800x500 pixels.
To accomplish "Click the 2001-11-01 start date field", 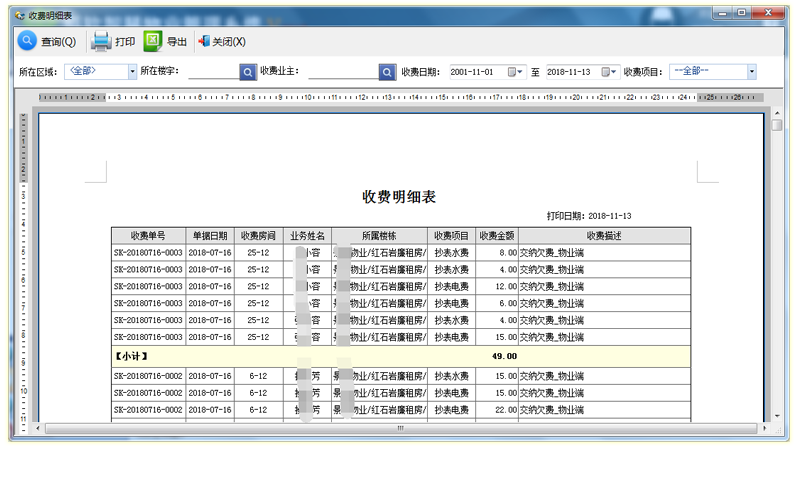I will (475, 72).
